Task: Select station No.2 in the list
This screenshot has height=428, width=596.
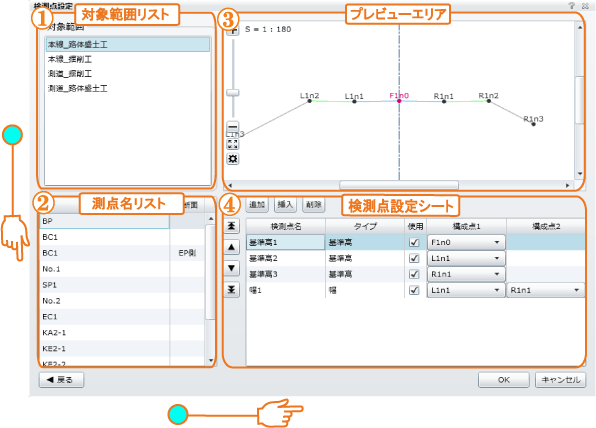Action: (122, 301)
